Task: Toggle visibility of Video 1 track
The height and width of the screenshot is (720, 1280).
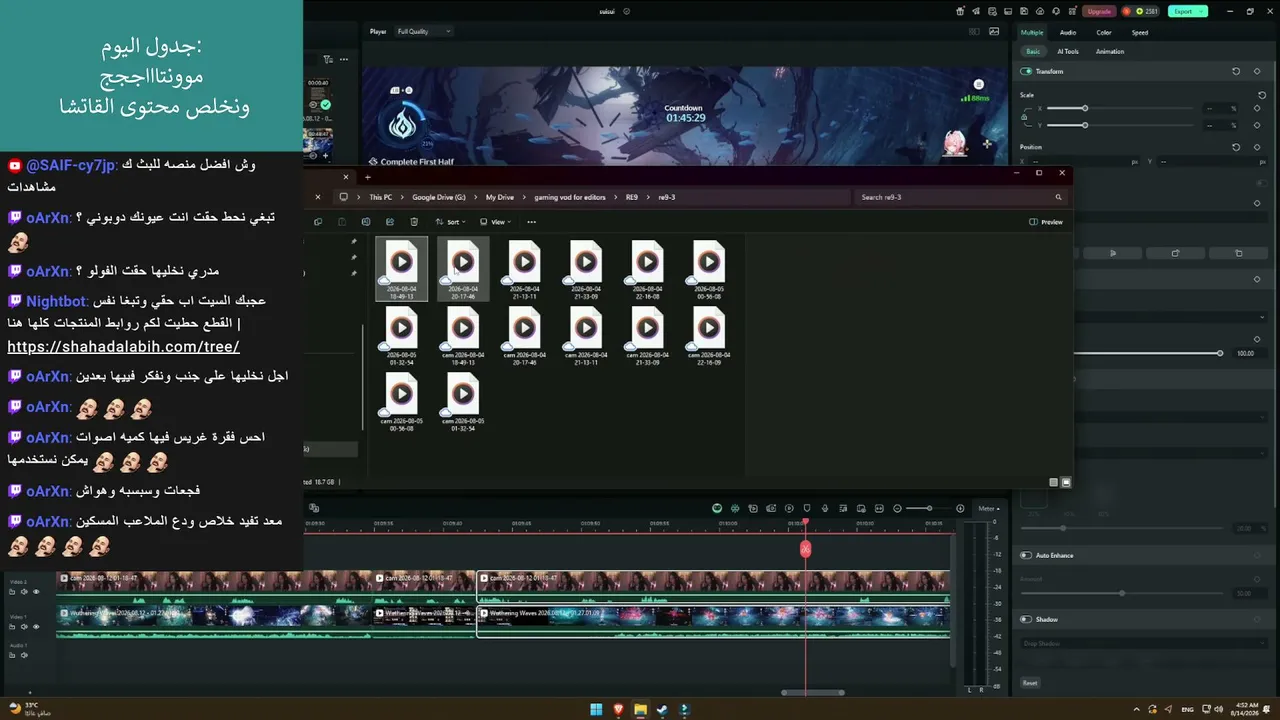Action: 36,627
